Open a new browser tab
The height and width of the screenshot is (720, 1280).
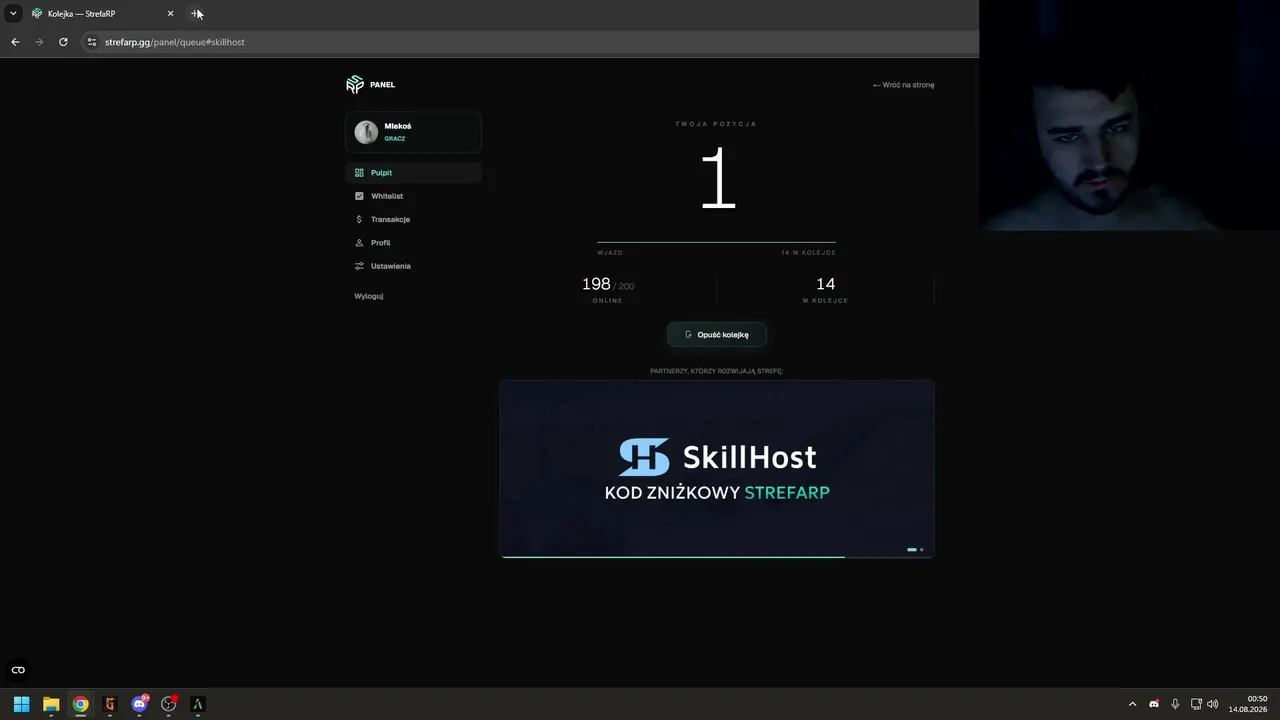tap(196, 14)
